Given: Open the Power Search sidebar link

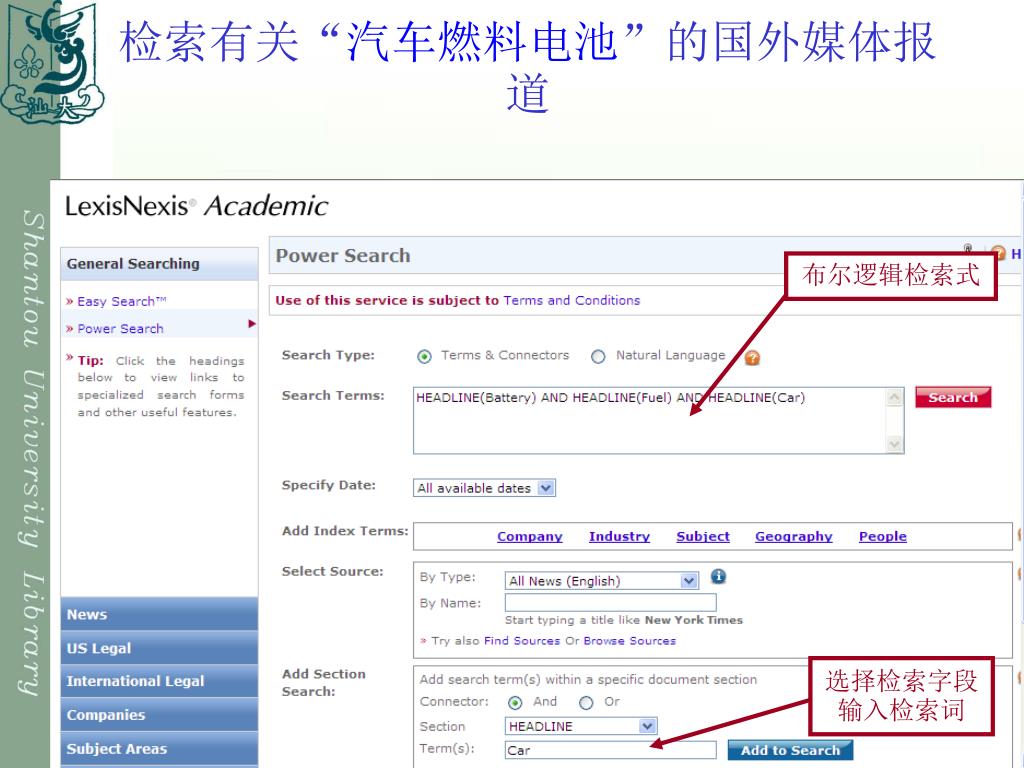Looking at the screenshot, I should pos(120,328).
